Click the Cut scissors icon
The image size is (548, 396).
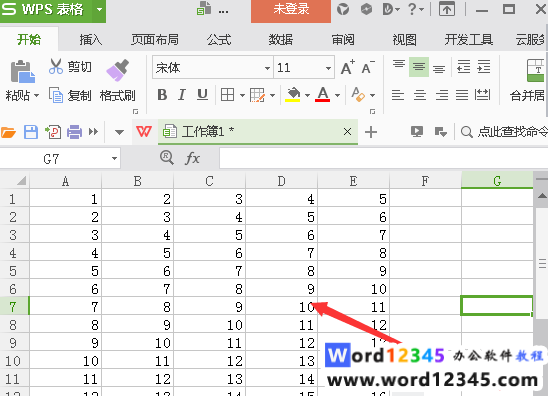(x=56, y=66)
